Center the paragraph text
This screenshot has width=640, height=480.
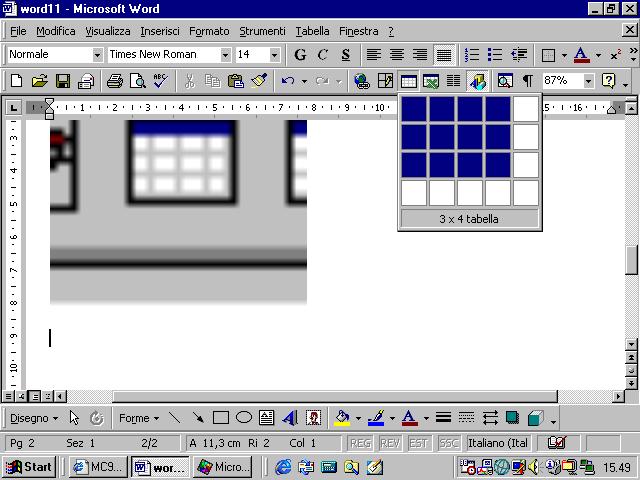pyautogui.click(x=397, y=54)
